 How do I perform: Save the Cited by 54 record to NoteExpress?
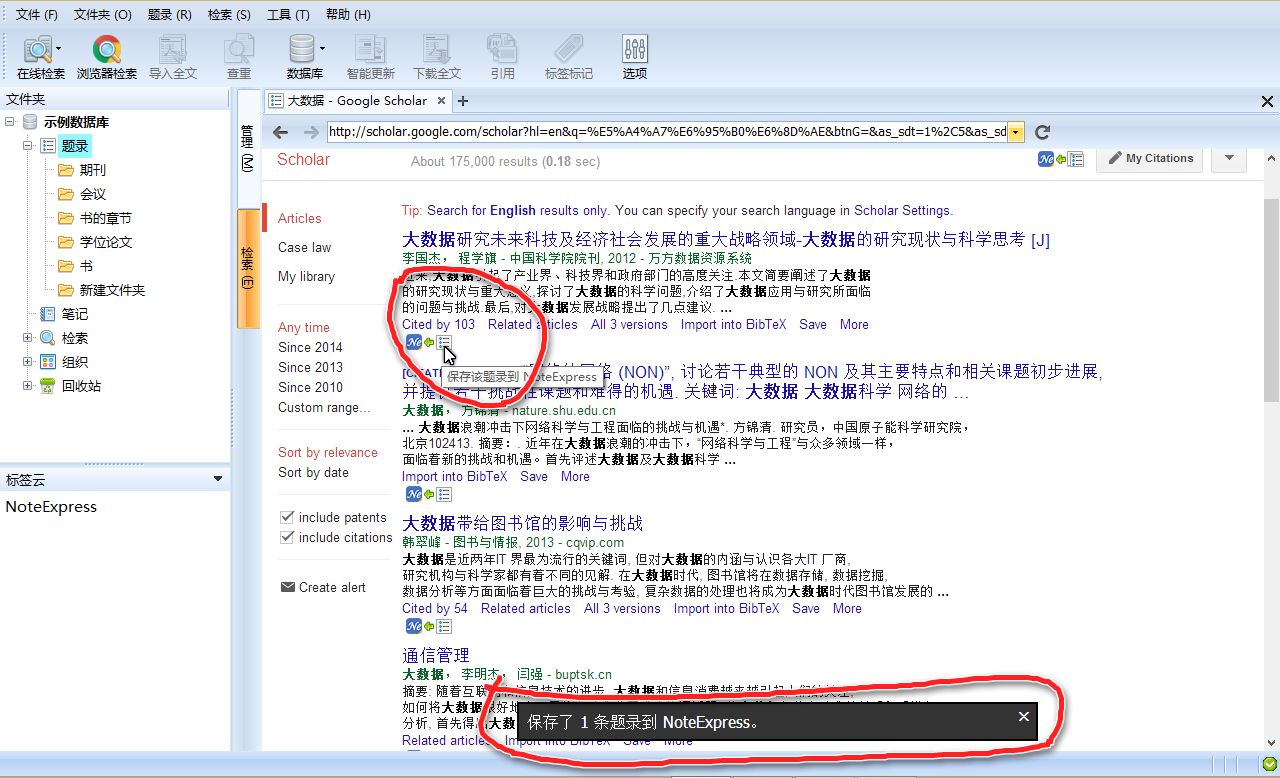[x=445, y=626]
